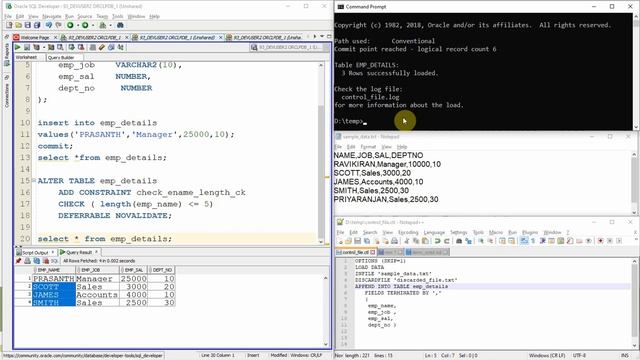Click the green Forward navigation icon
The width and height of the screenshot is (640, 360).
pyautogui.click(x=85, y=25)
